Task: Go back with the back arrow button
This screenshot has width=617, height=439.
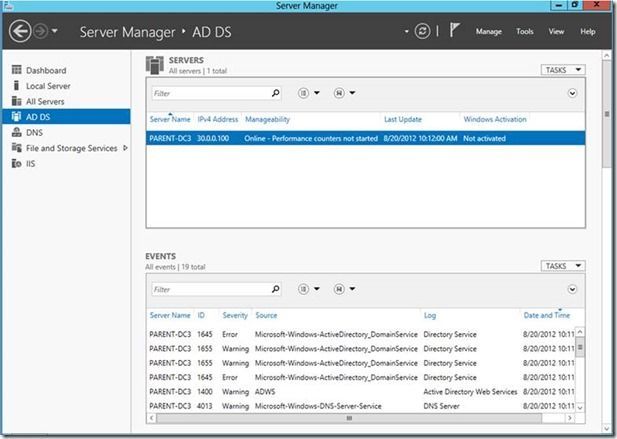Action: (x=20, y=31)
